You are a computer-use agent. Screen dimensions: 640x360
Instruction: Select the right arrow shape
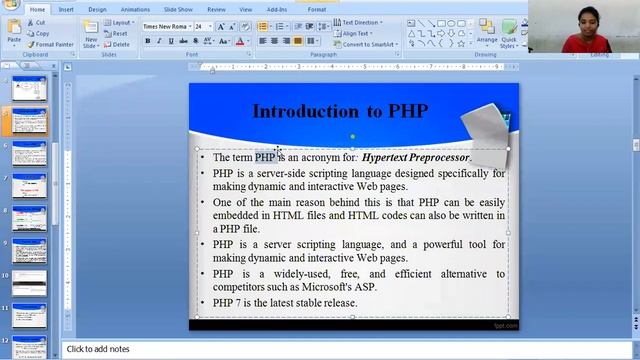coord(441,33)
